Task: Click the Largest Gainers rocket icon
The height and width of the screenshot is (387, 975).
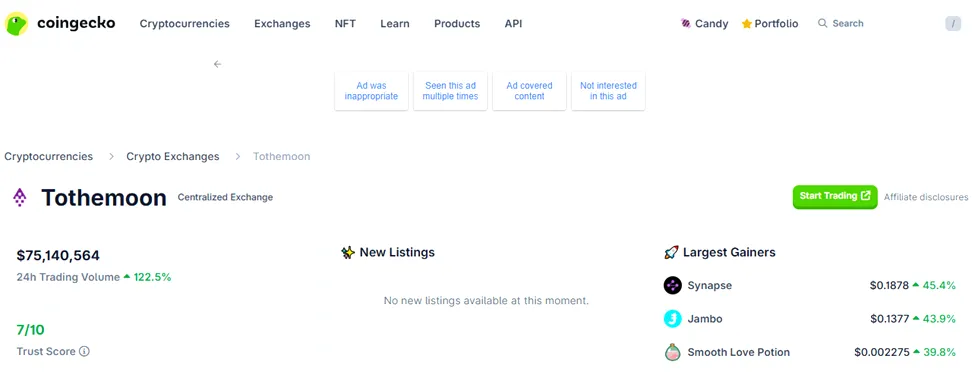Action: click(671, 253)
